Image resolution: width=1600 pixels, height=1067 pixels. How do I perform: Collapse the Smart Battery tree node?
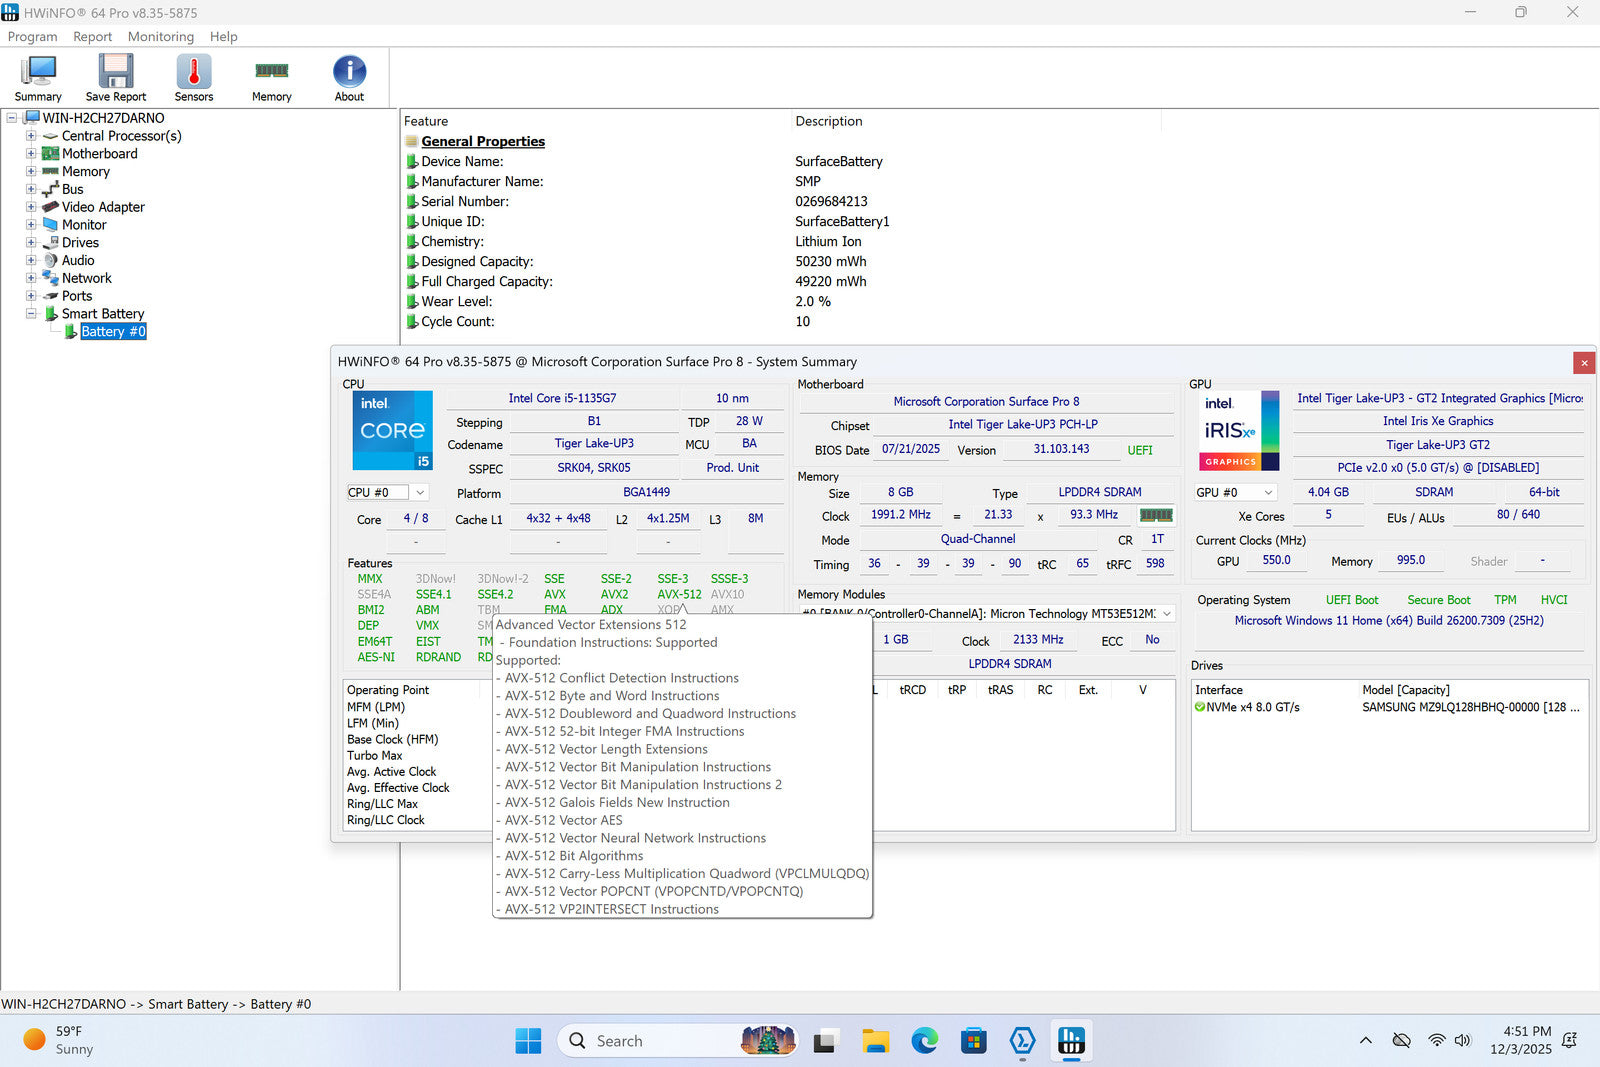(31, 314)
